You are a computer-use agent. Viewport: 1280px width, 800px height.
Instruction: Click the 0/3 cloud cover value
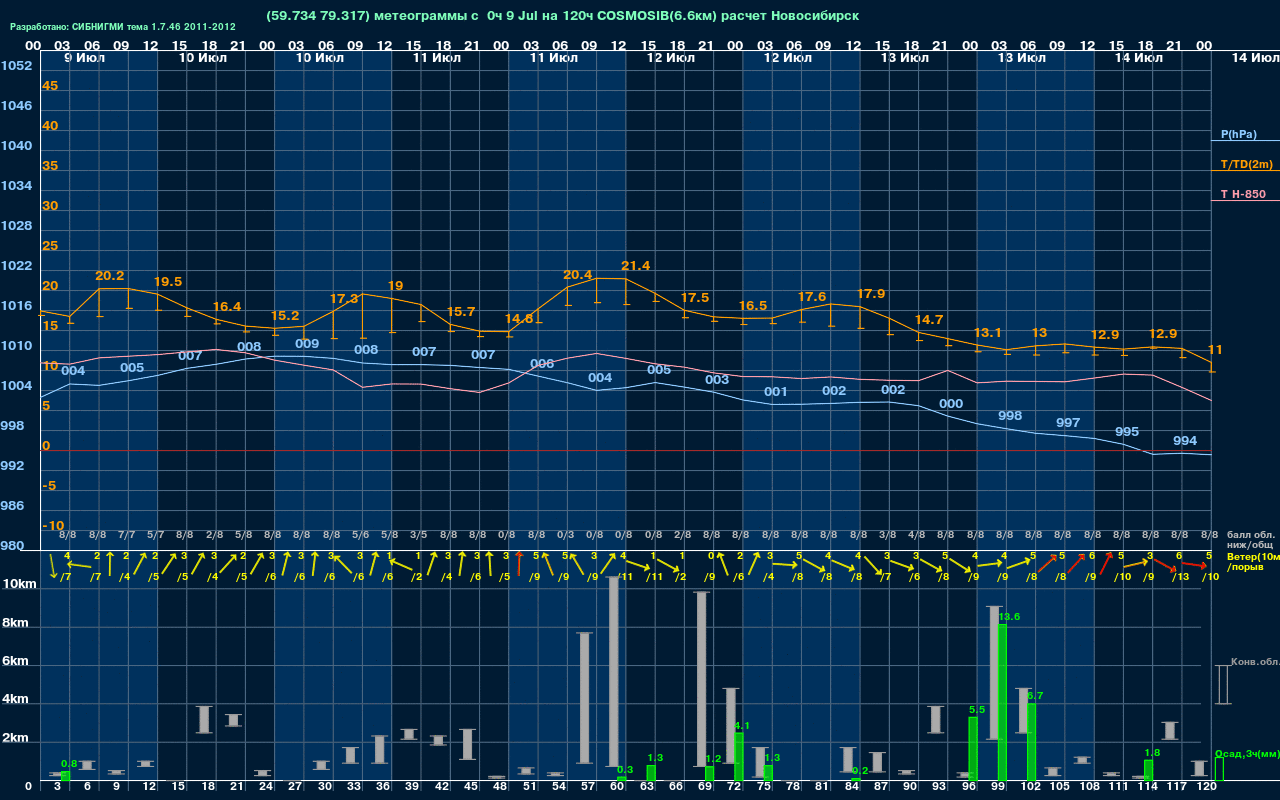tap(565, 535)
